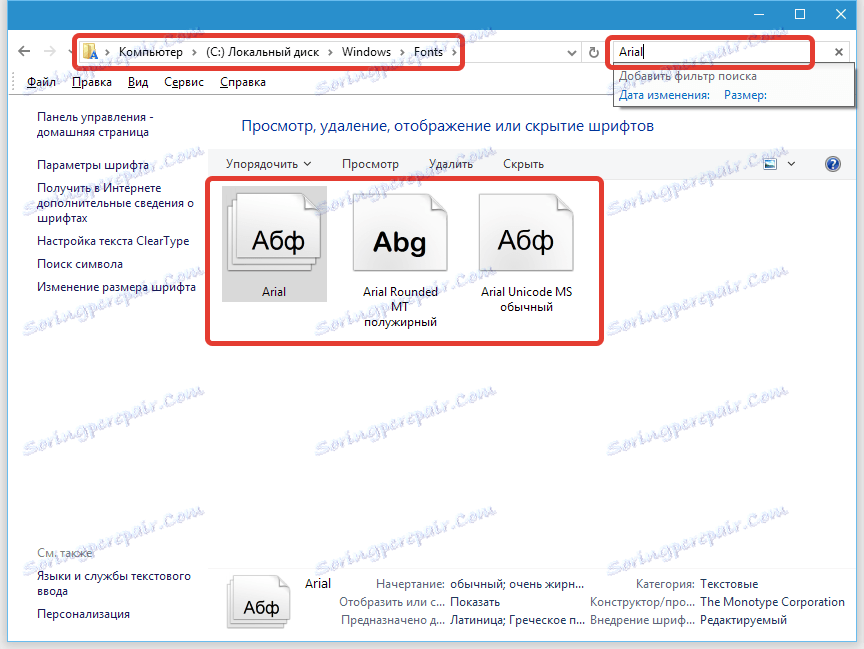
Task: Go forward with the forward arrow
Action: click(x=50, y=51)
